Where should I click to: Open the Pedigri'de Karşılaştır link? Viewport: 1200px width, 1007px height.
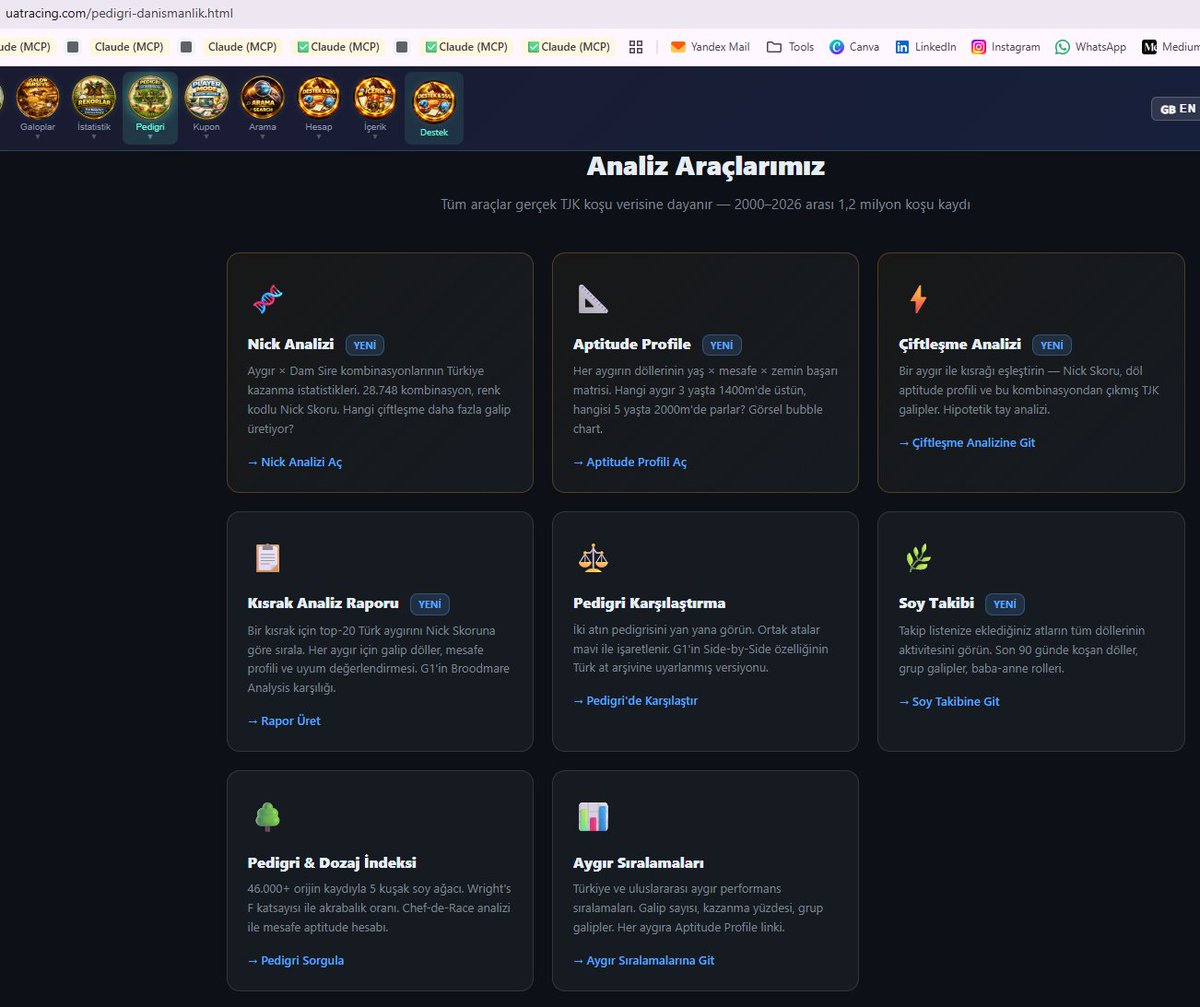[635, 701]
